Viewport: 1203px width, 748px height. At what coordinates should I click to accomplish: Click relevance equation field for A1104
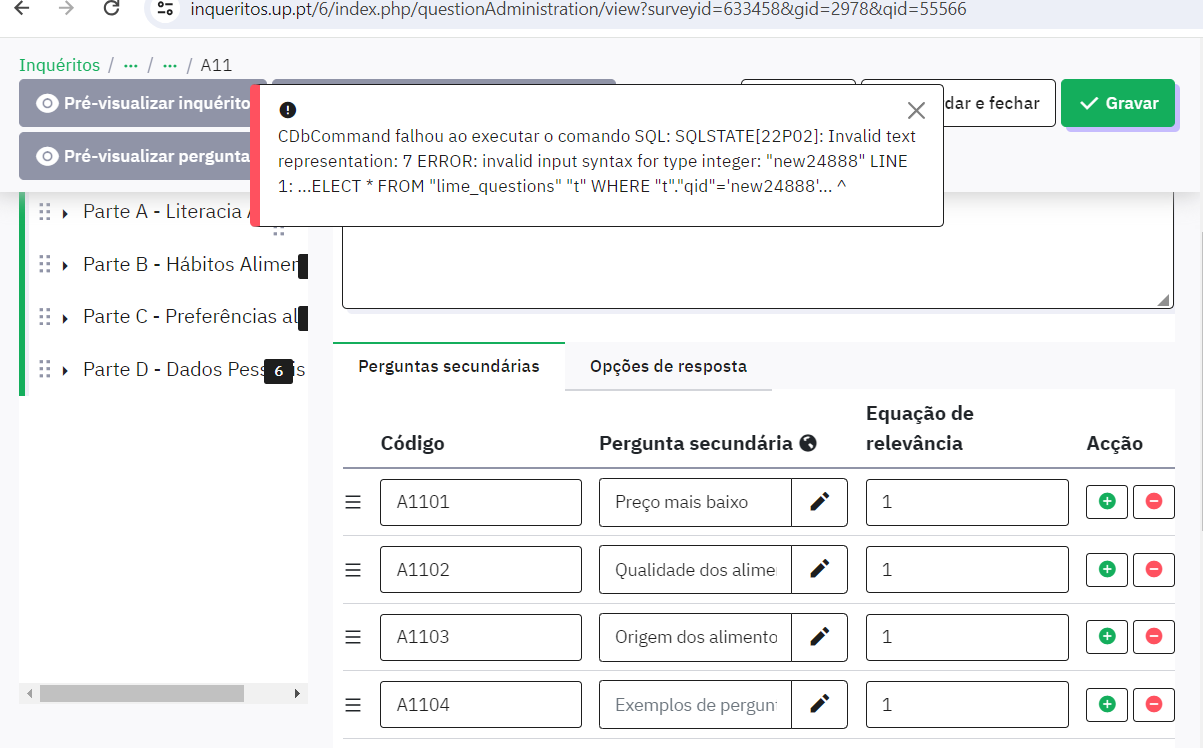(x=967, y=705)
